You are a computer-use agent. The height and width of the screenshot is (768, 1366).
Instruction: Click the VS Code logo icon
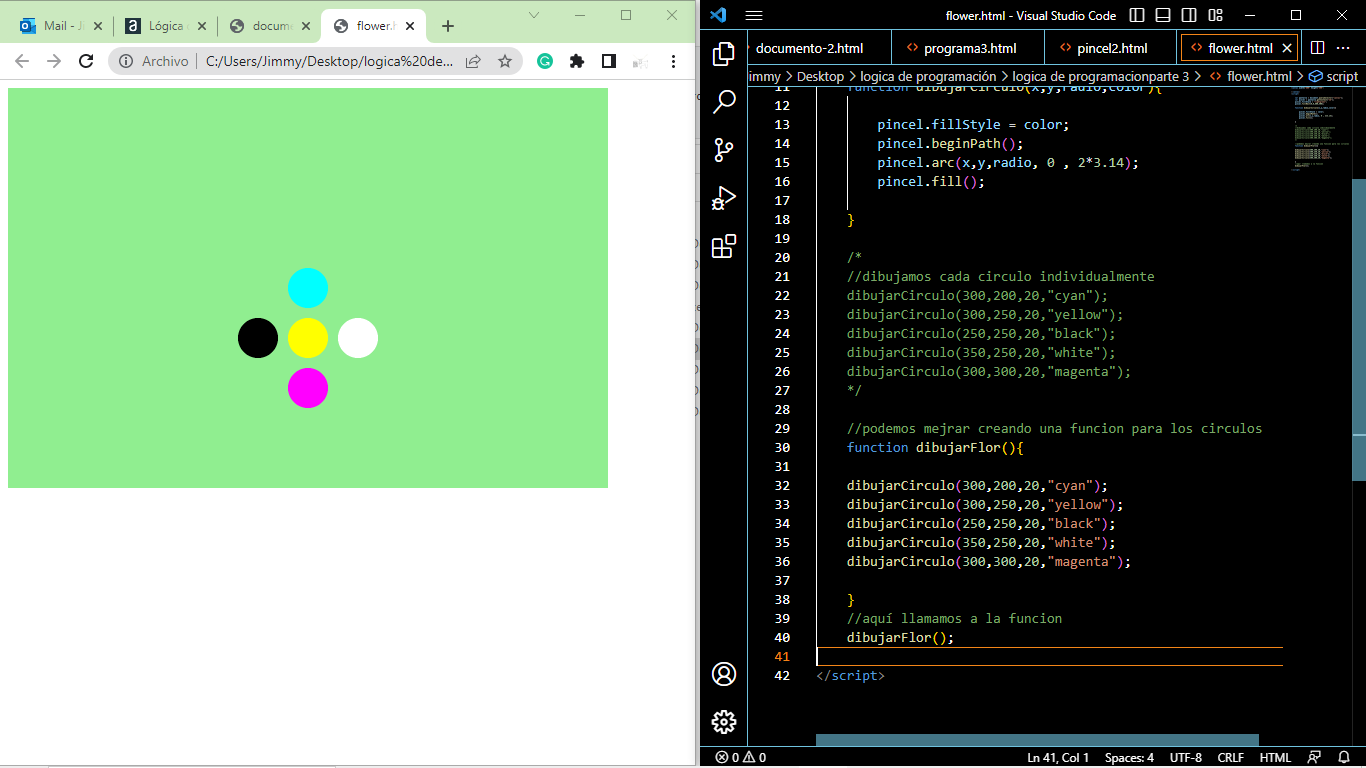pos(718,15)
